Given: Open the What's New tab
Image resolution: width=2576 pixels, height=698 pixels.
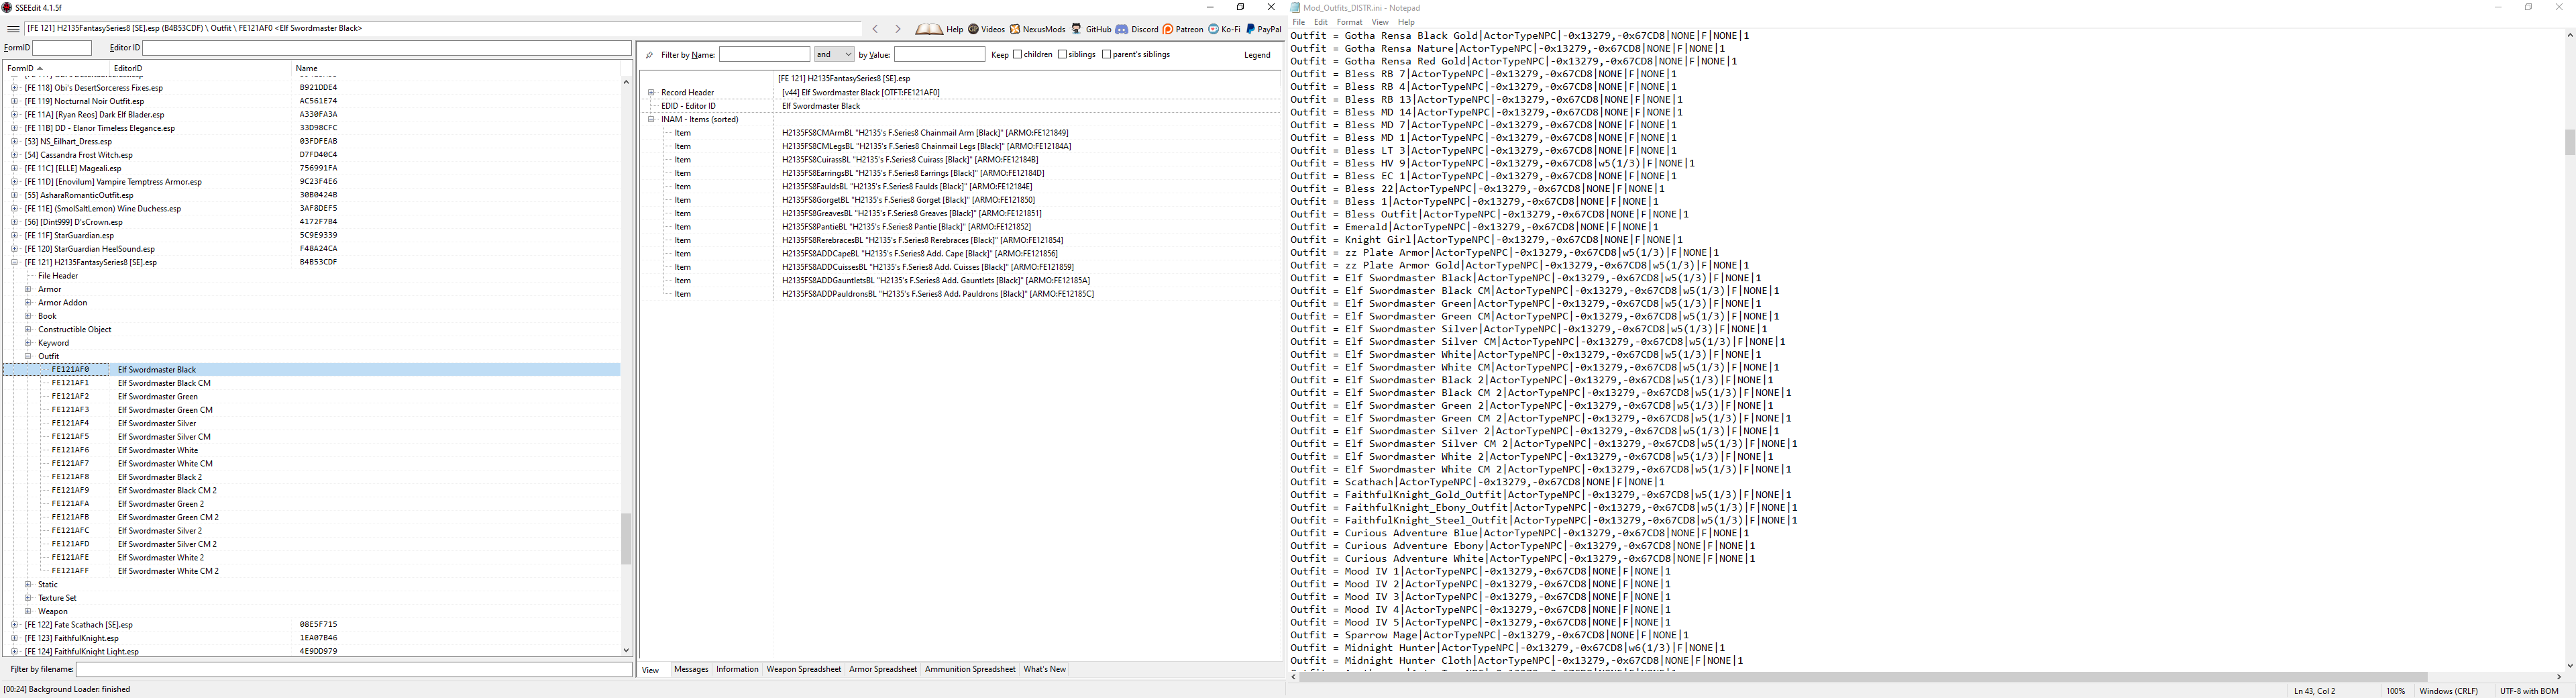Looking at the screenshot, I should [1045, 669].
